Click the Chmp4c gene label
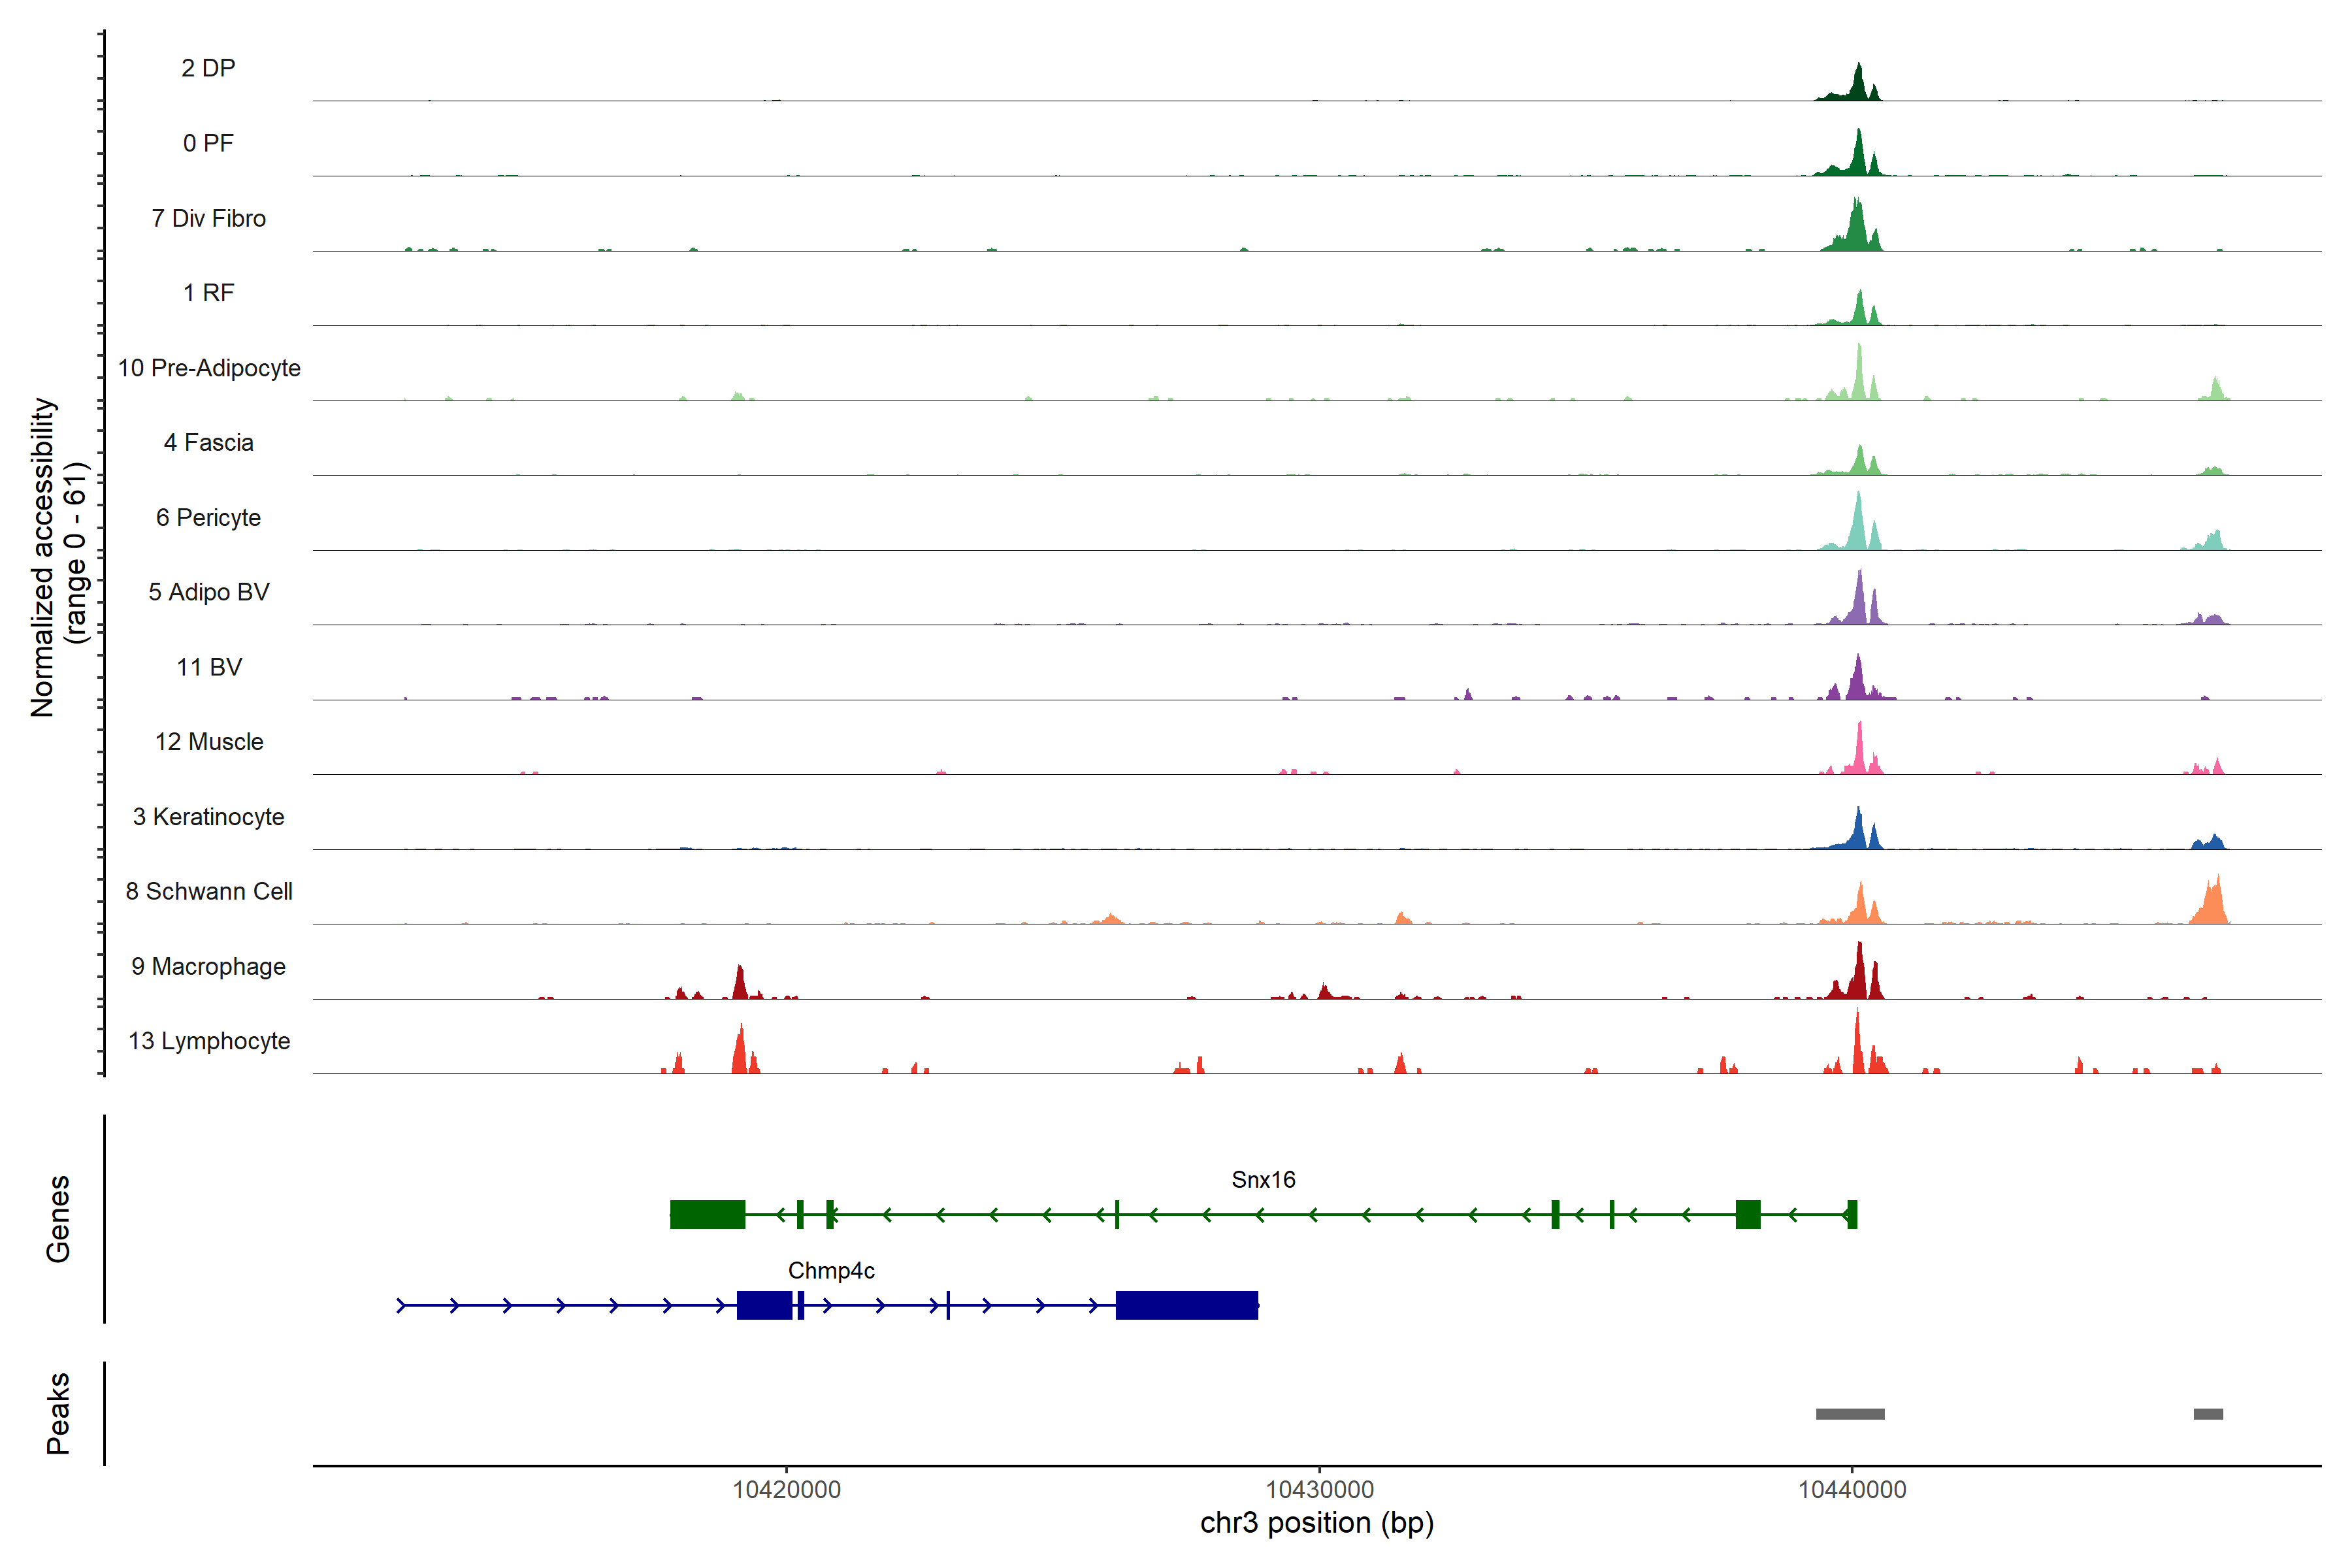The height and width of the screenshot is (1568, 2352). pyautogui.click(x=831, y=1271)
